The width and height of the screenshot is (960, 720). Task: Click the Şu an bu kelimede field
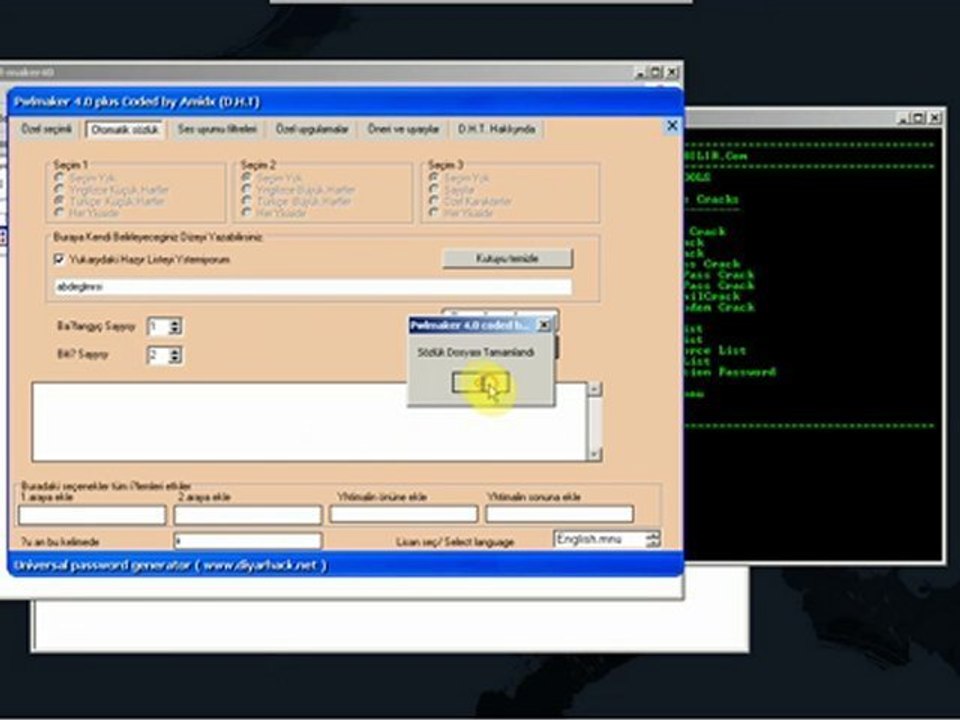(x=247, y=541)
